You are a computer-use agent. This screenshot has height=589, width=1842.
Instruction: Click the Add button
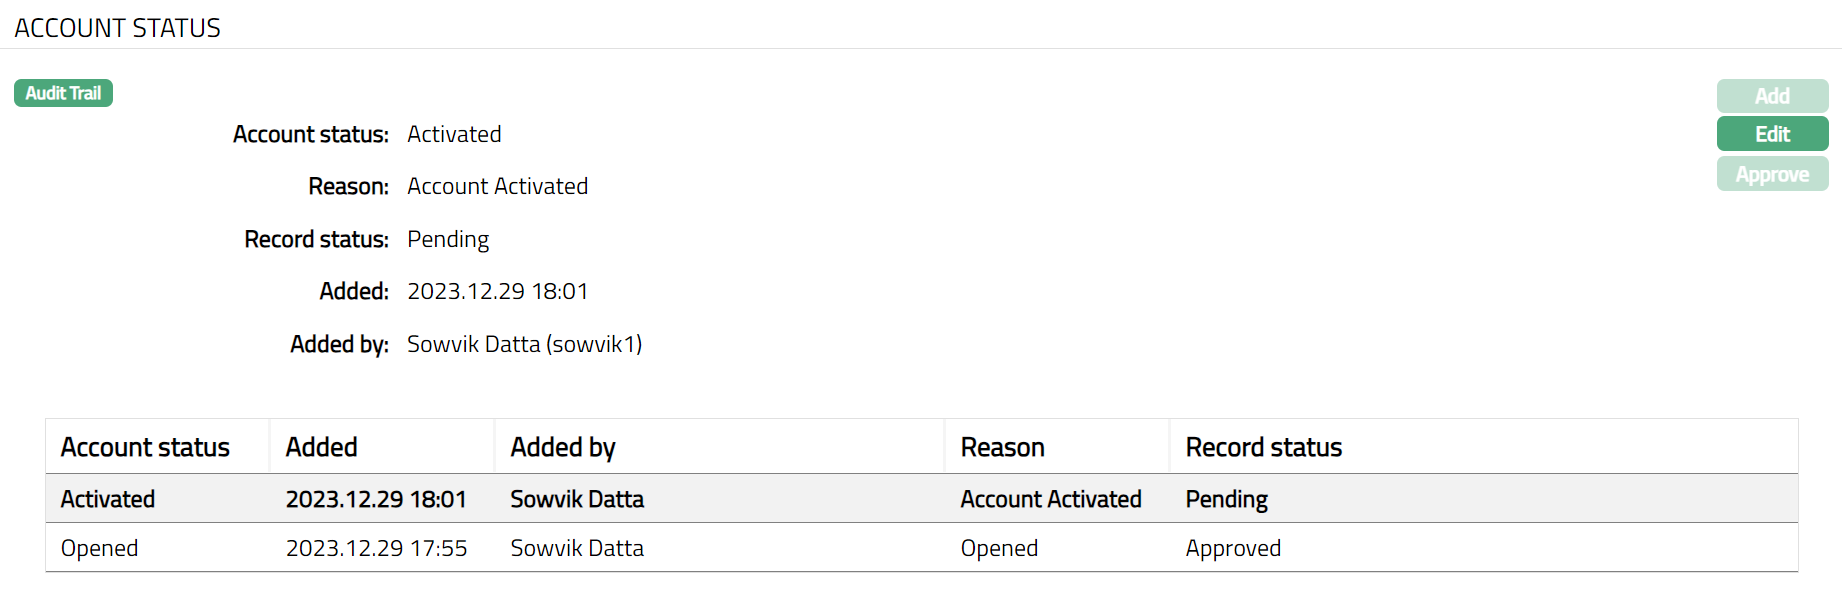1772,96
